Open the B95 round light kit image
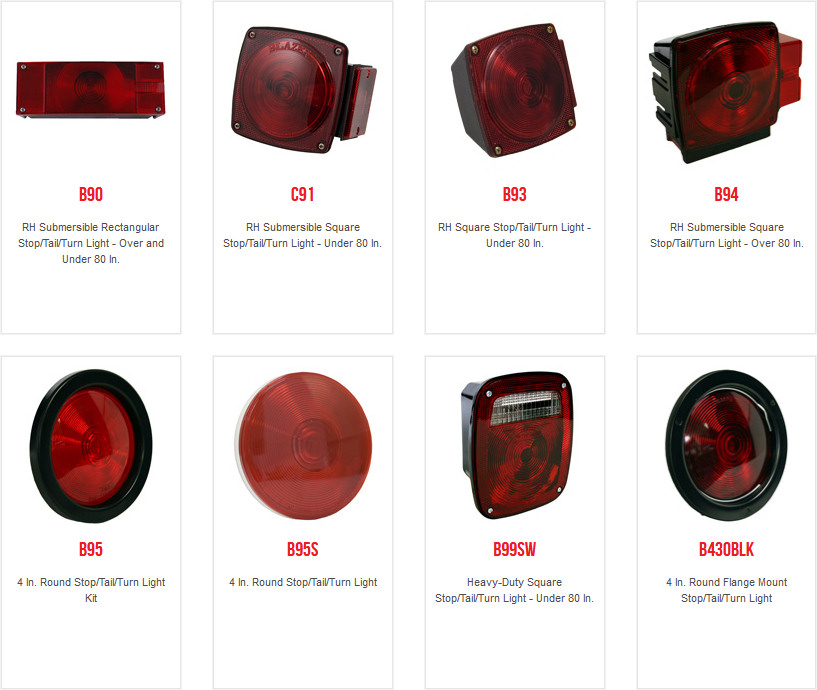 click(x=91, y=446)
